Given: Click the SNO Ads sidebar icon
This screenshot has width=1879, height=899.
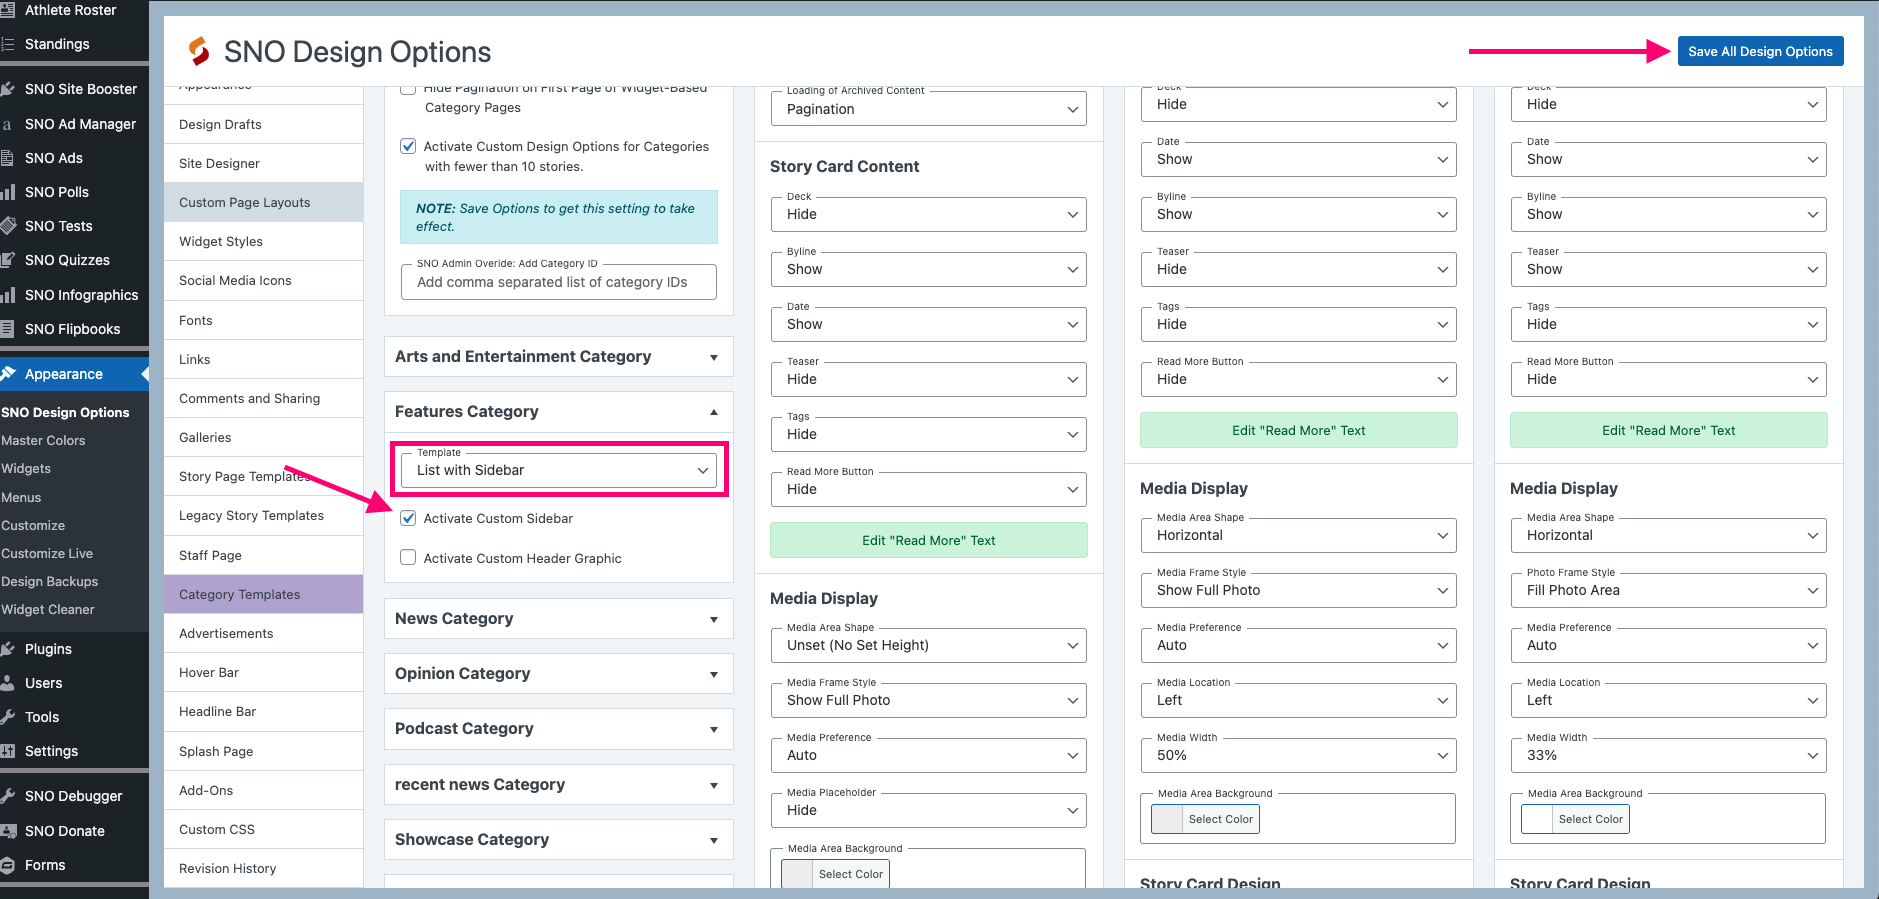Looking at the screenshot, I should click(x=8, y=158).
